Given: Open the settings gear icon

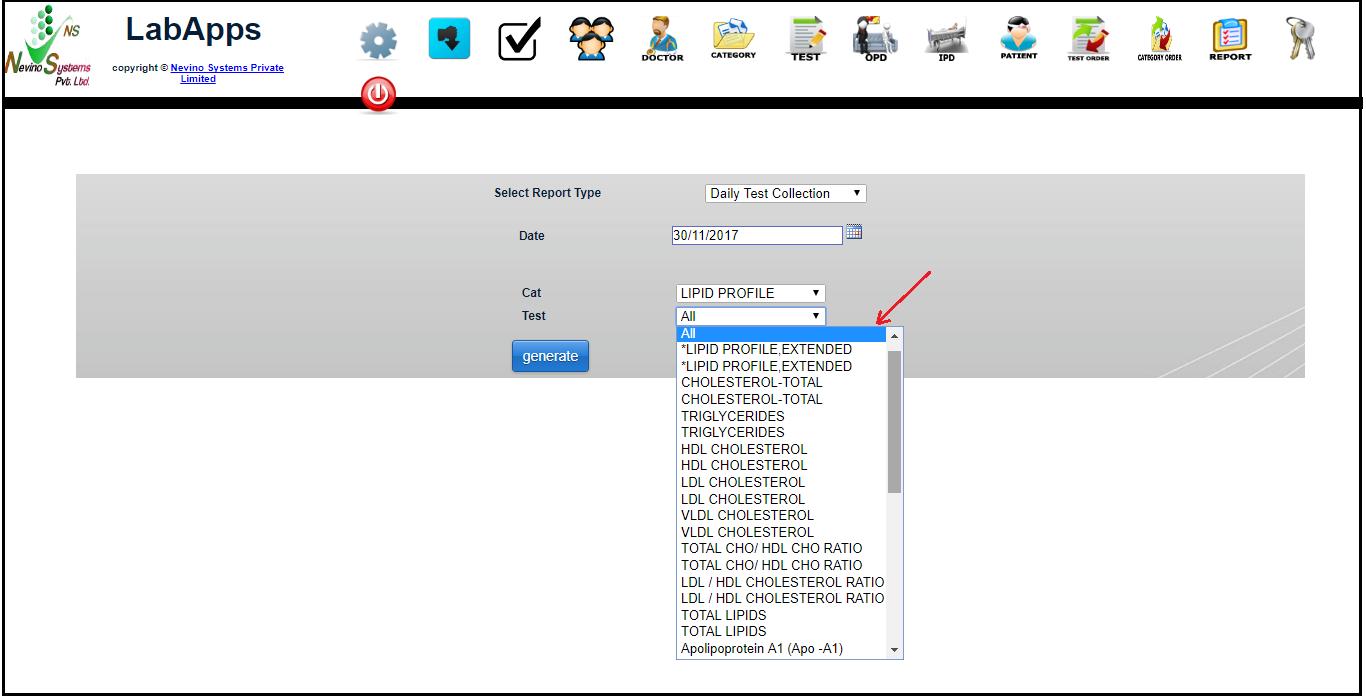Looking at the screenshot, I should (378, 42).
